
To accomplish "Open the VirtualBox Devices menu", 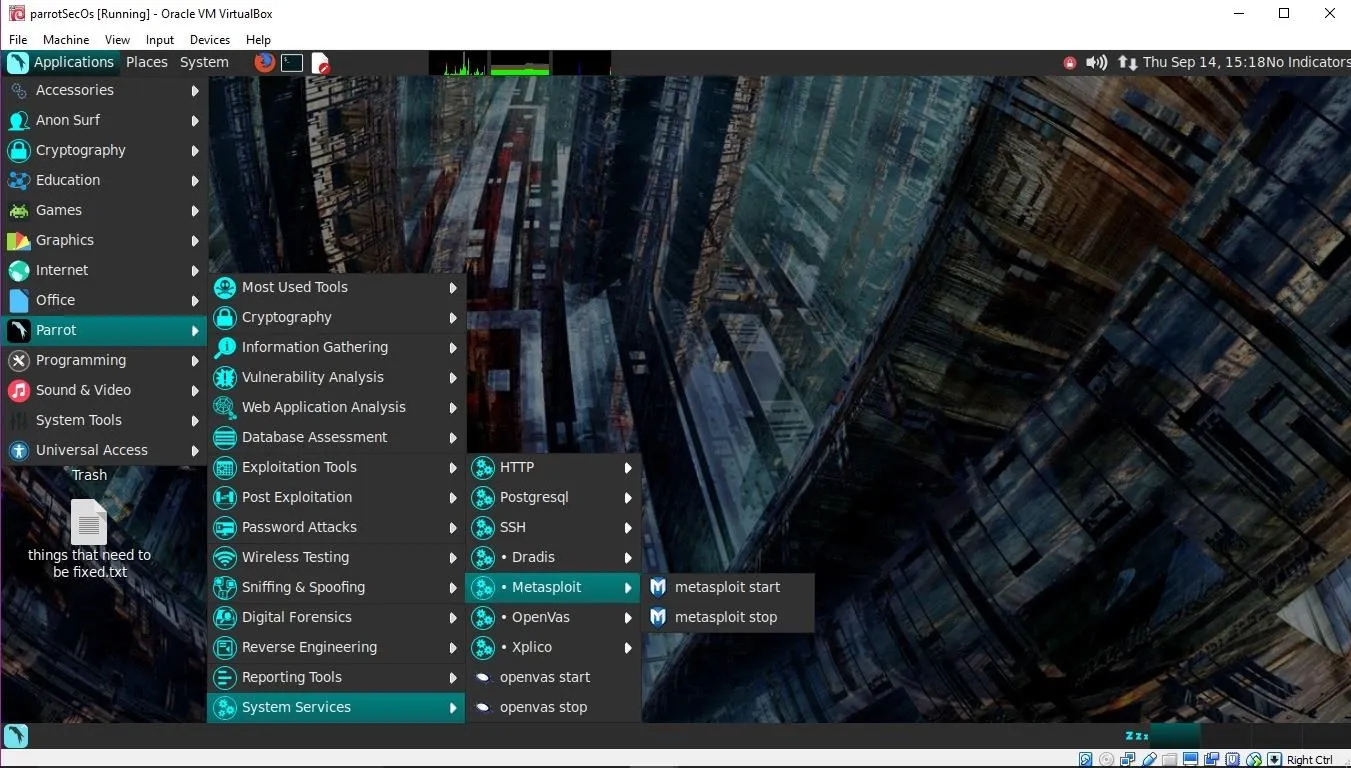I will tap(210, 40).
